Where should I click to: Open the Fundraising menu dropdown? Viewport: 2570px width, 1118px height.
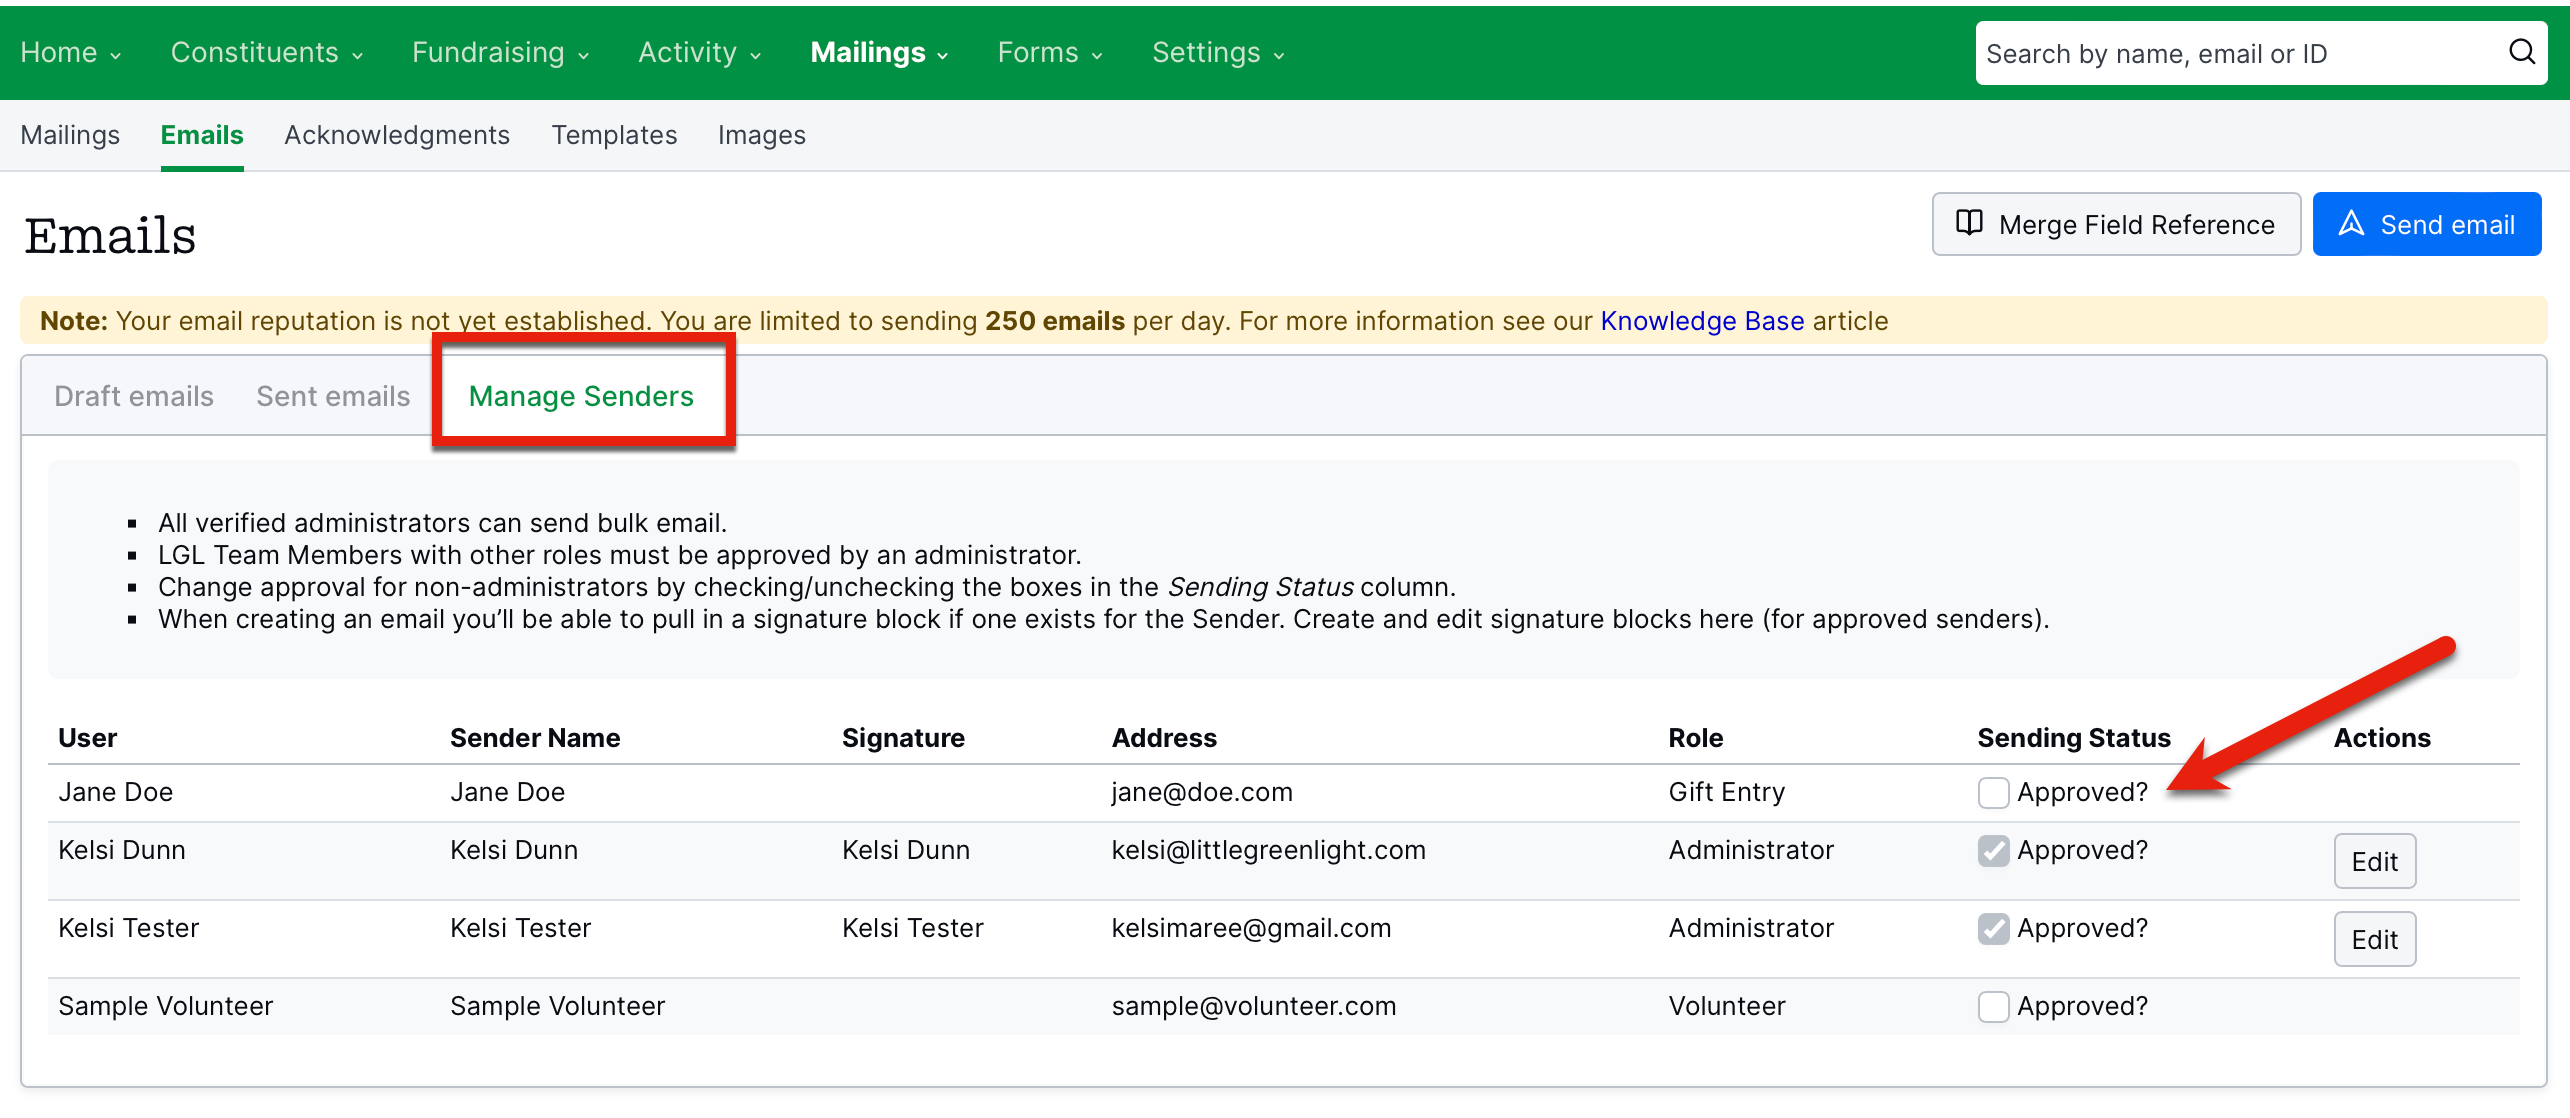[x=499, y=52]
